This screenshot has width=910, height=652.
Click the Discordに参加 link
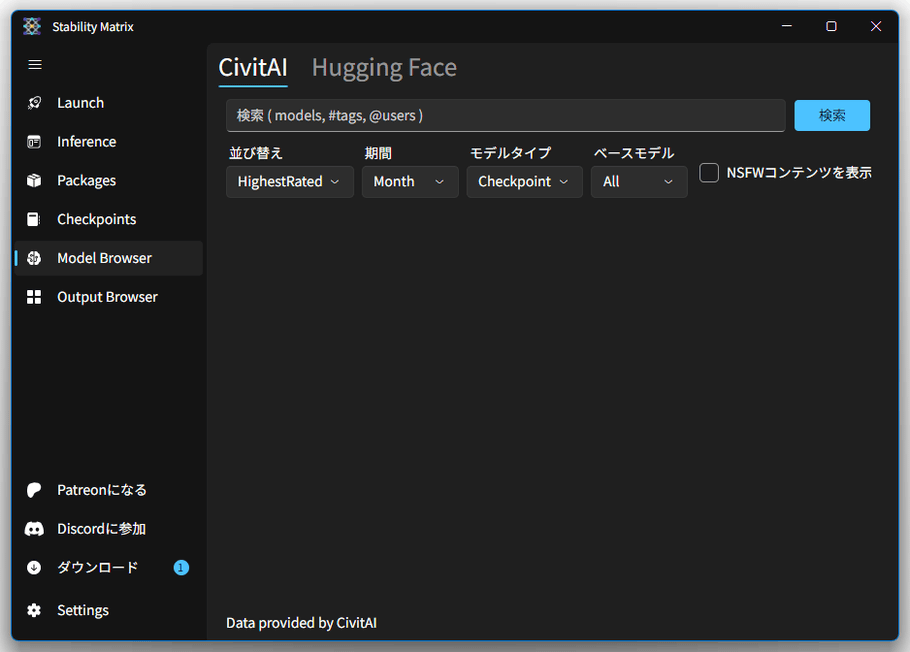point(109,529)
